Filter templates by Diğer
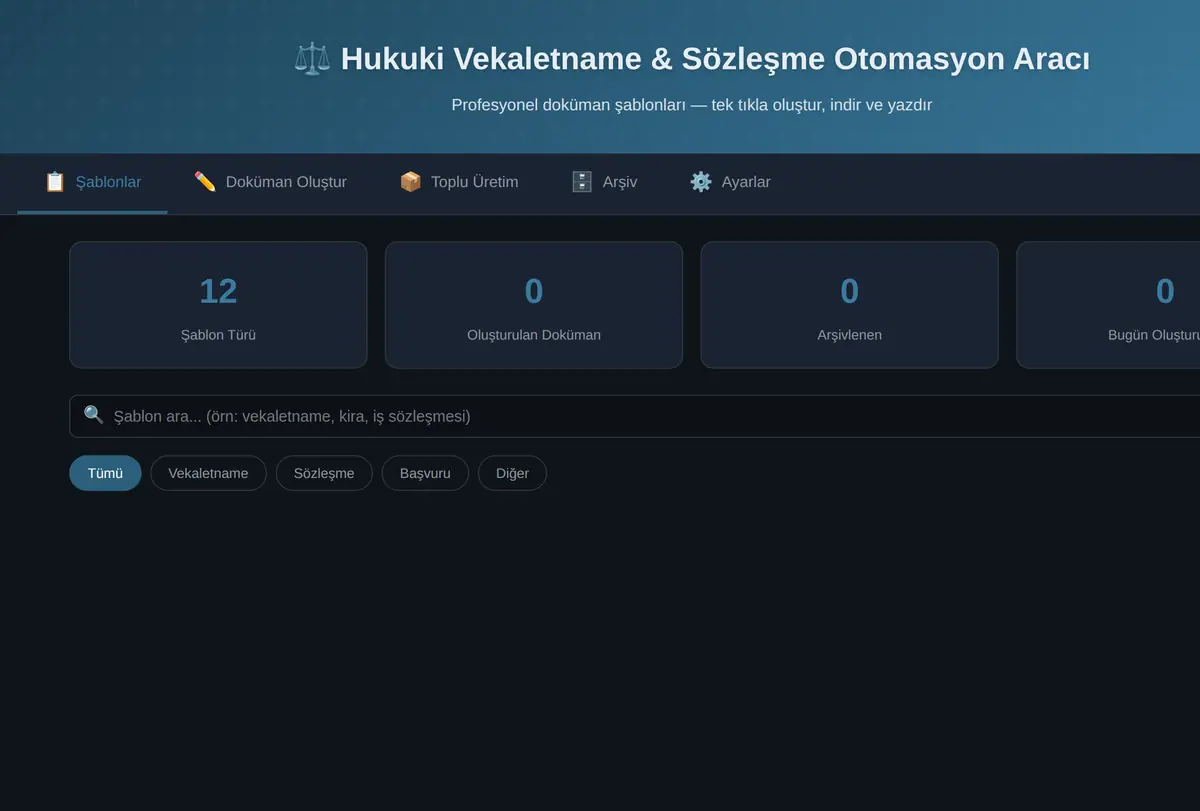This screenshot has width=1200, height=811. coord(512,473)
